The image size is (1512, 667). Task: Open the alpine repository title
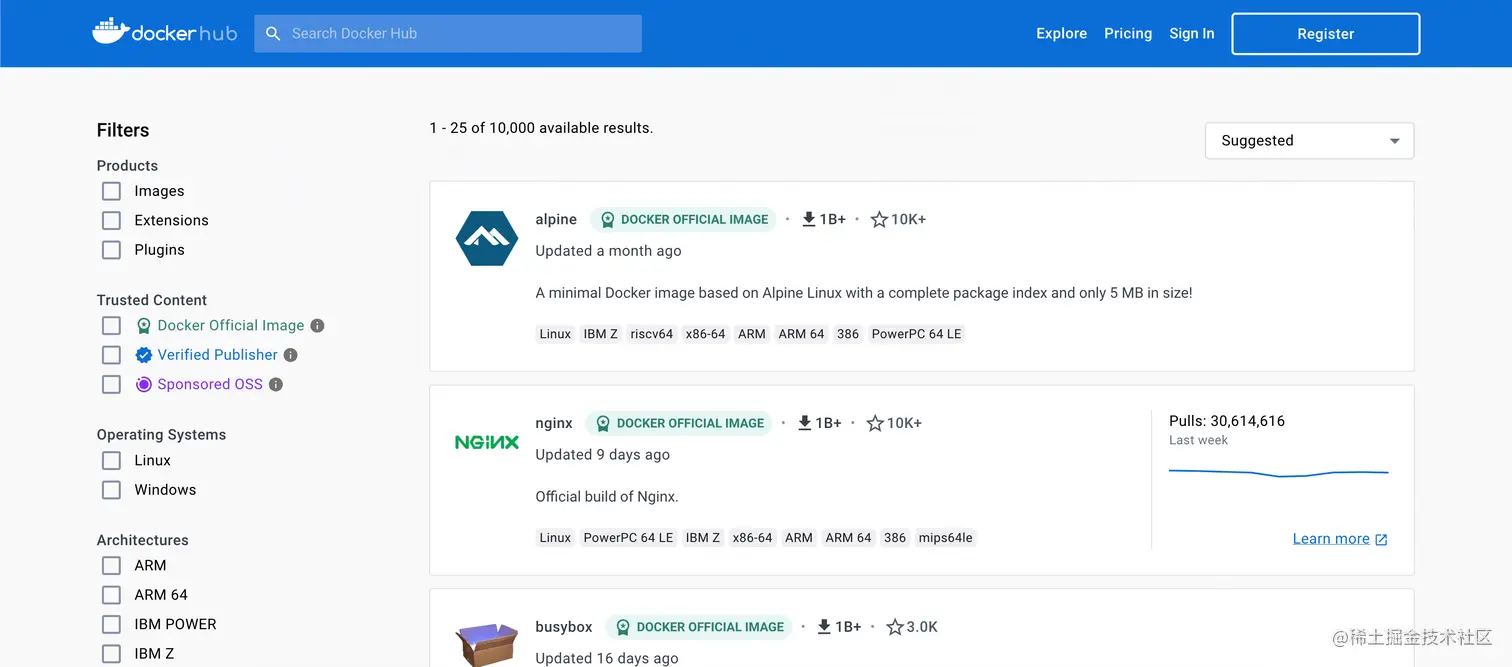[556, 219]
